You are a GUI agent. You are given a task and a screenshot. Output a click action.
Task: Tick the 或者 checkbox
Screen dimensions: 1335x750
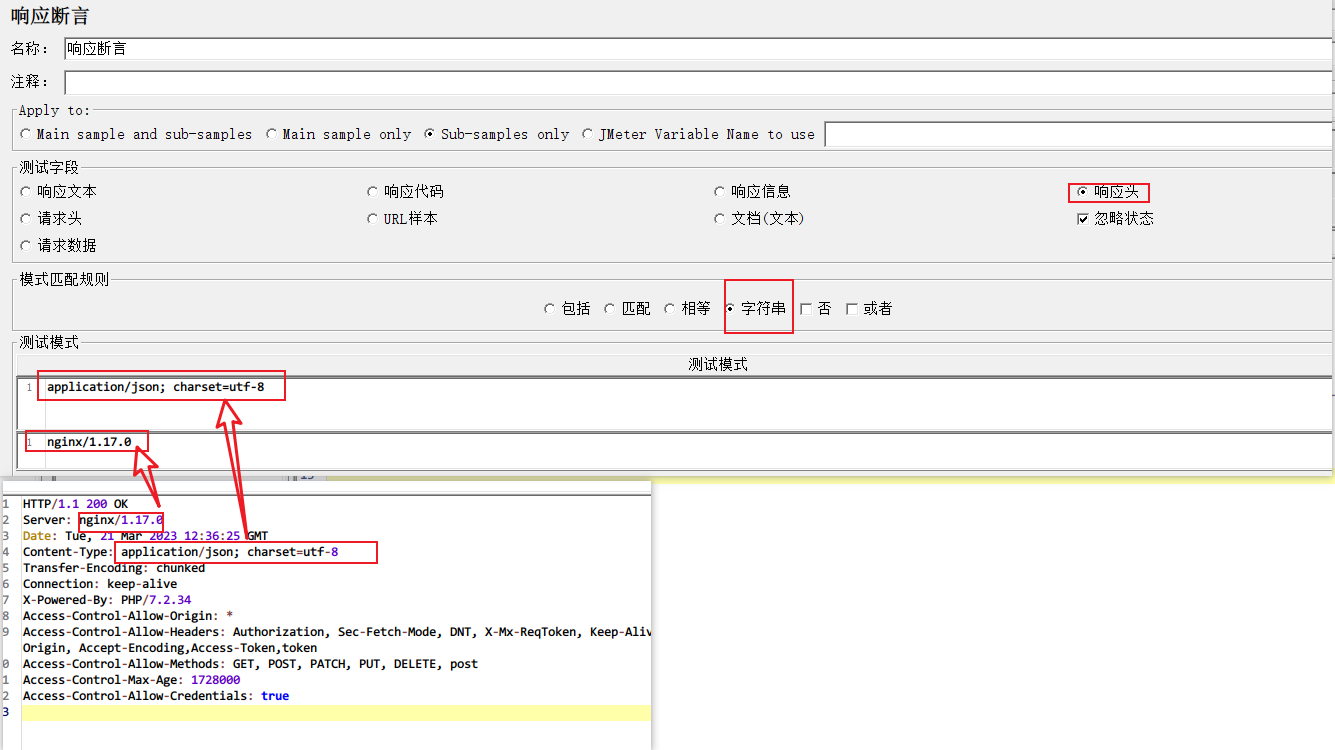[x=852, y=309]
